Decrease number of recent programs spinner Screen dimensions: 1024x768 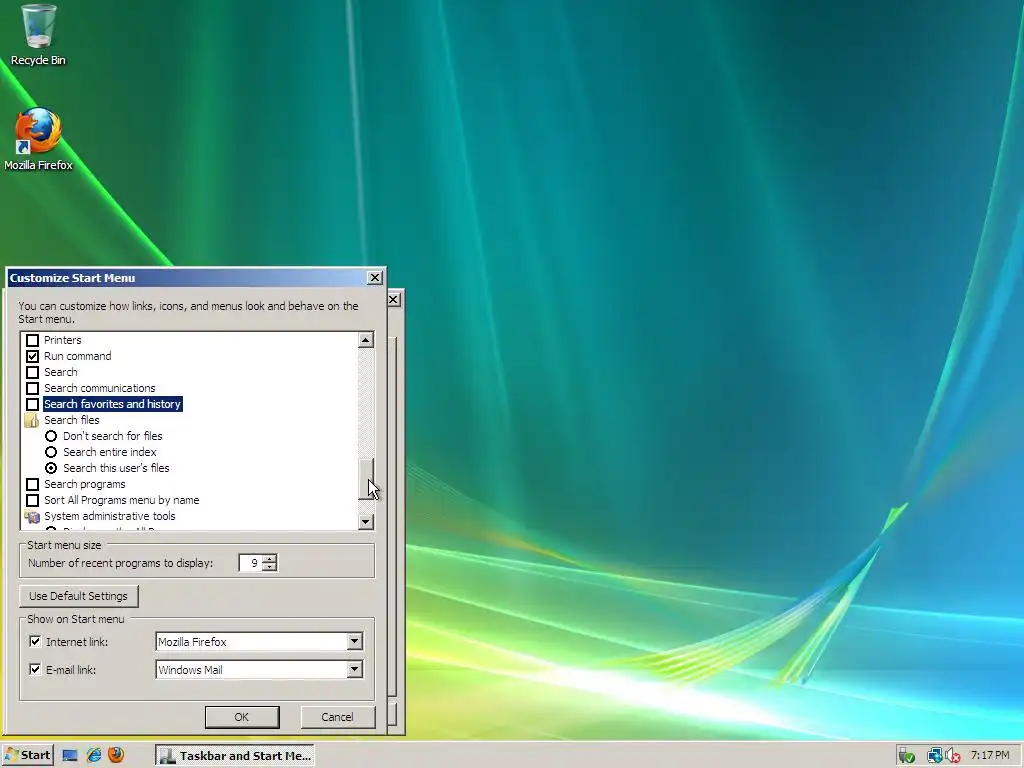click(x=270, y=567)
